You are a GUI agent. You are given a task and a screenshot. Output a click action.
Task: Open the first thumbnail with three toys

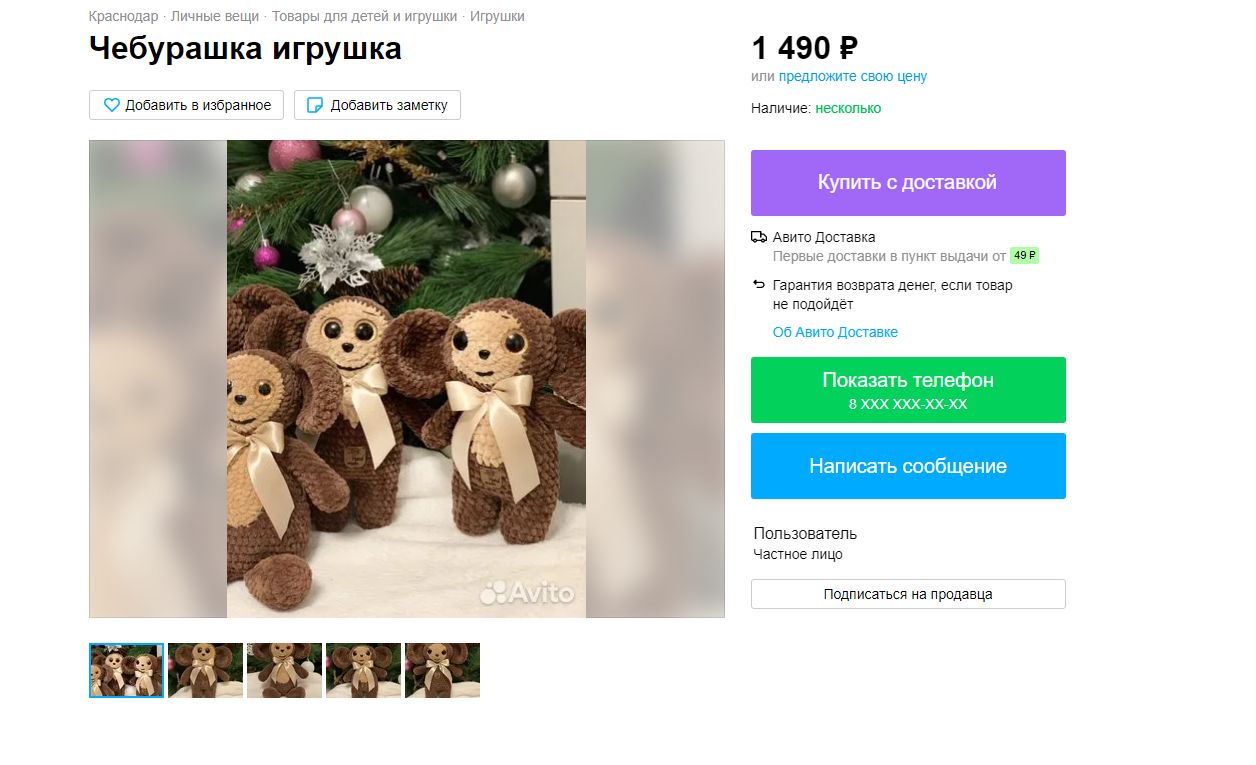[126, 670]
